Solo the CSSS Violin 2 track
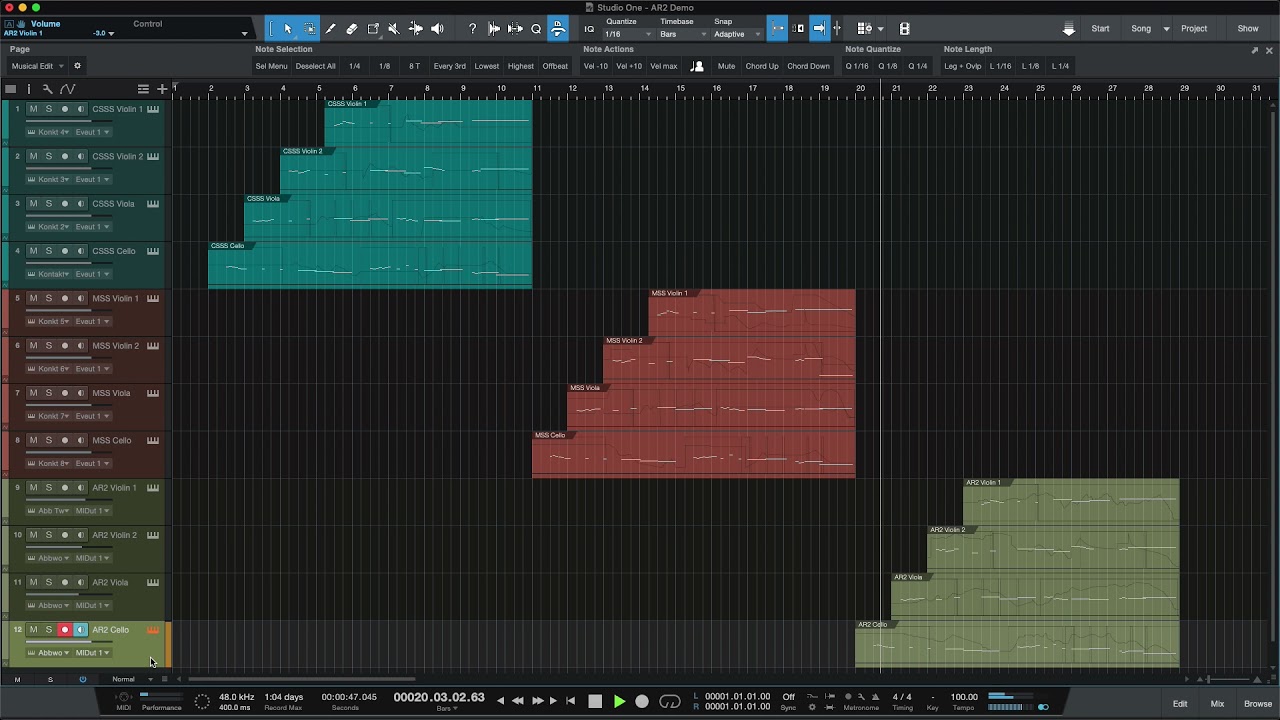The height and width of the screenshot is (720, 1280). tap(49, 156)
